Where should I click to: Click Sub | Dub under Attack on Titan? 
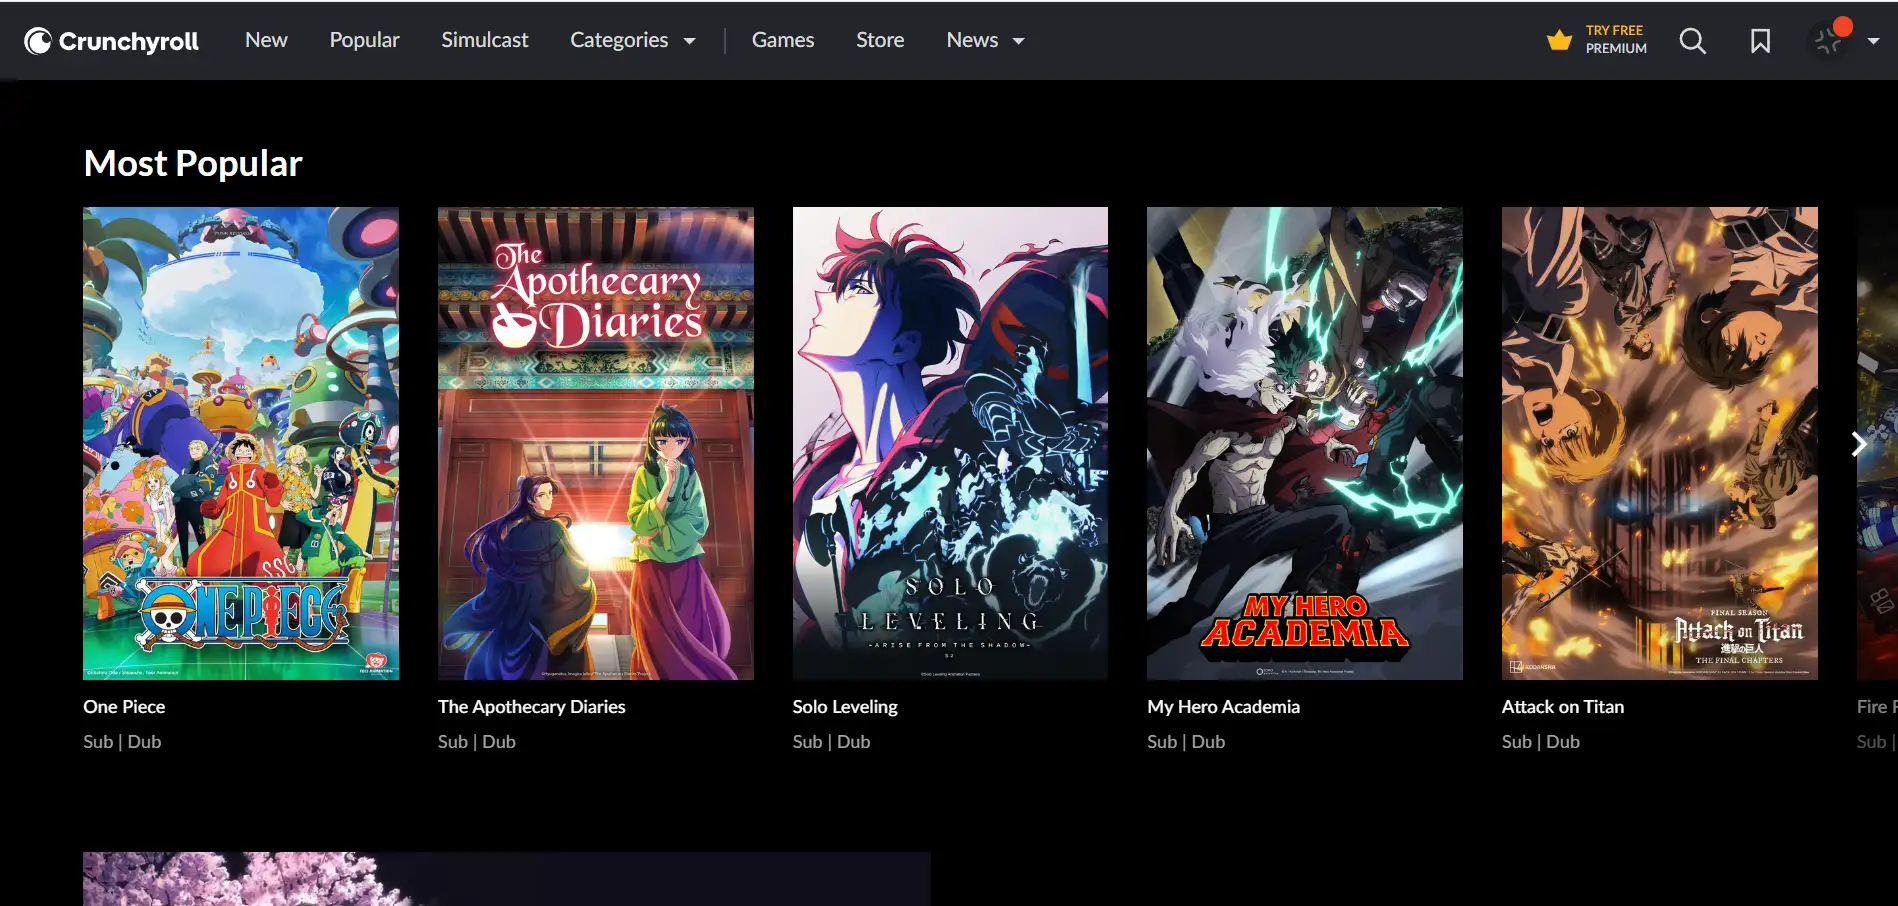[x=1541, y=742]
